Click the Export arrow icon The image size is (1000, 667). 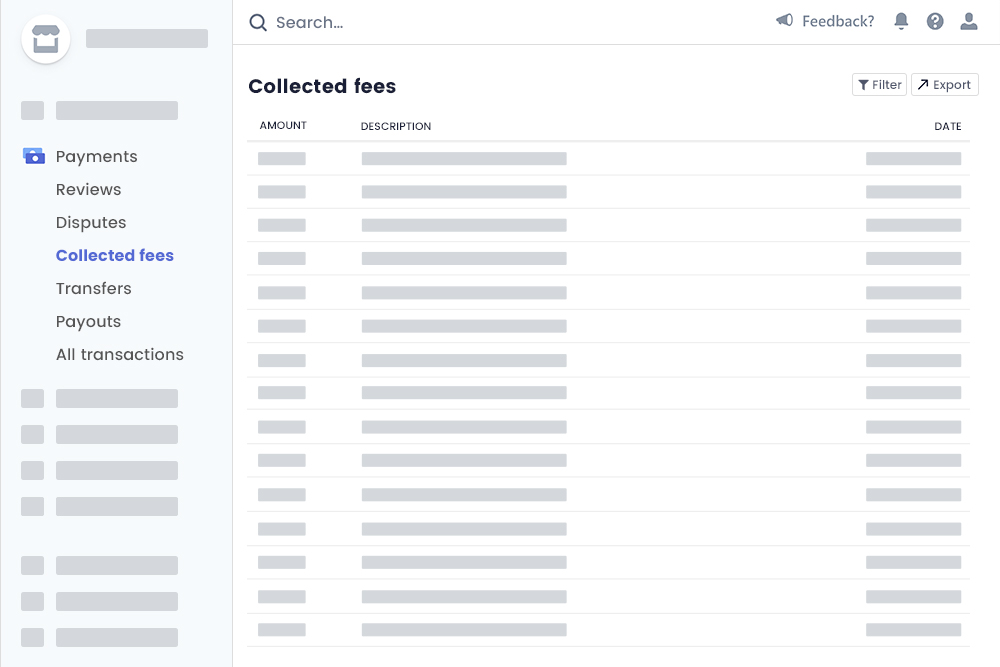[x=924, y=84]
